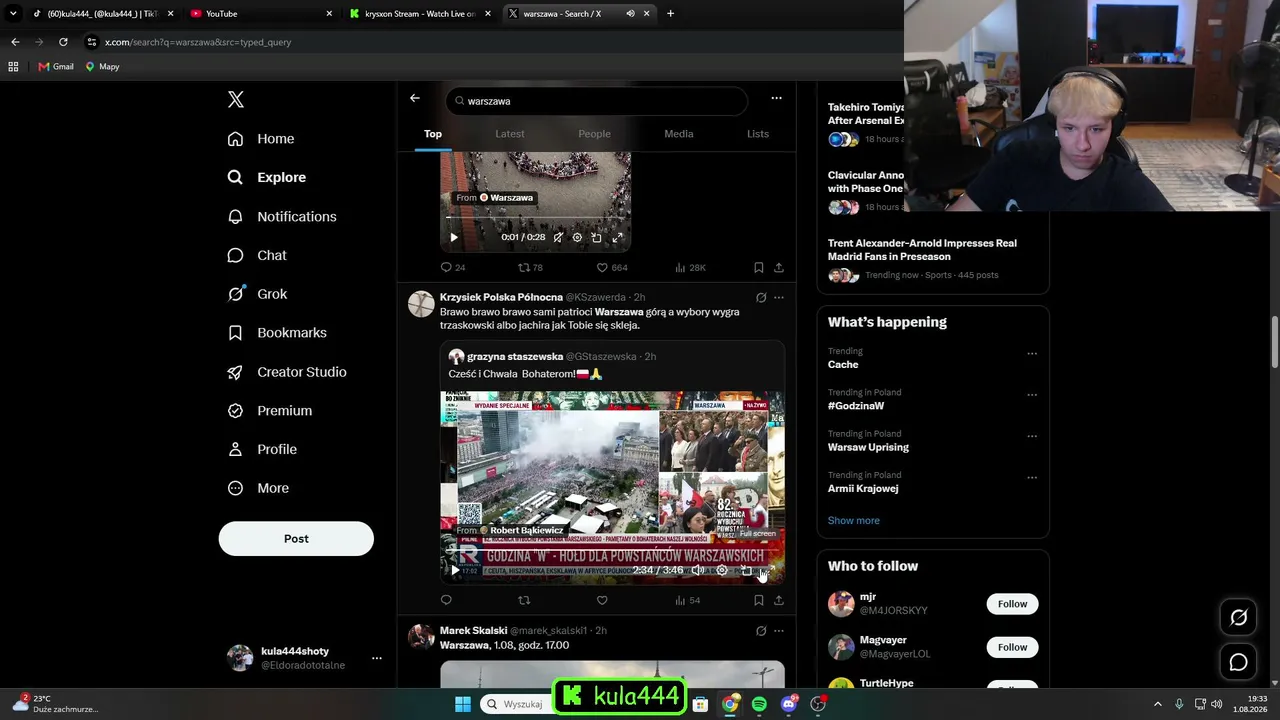This screenshot has width=1280, height=720.
Task: Open Profile from the sidebar
Action: [x=262, y=450]
